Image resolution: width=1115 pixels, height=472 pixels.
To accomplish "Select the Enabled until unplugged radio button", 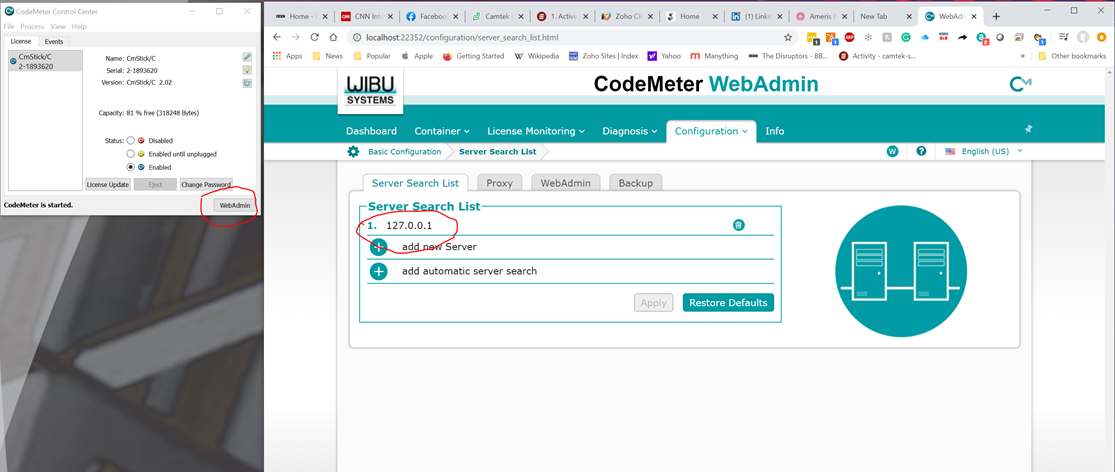I will click(x=130, y=154).
